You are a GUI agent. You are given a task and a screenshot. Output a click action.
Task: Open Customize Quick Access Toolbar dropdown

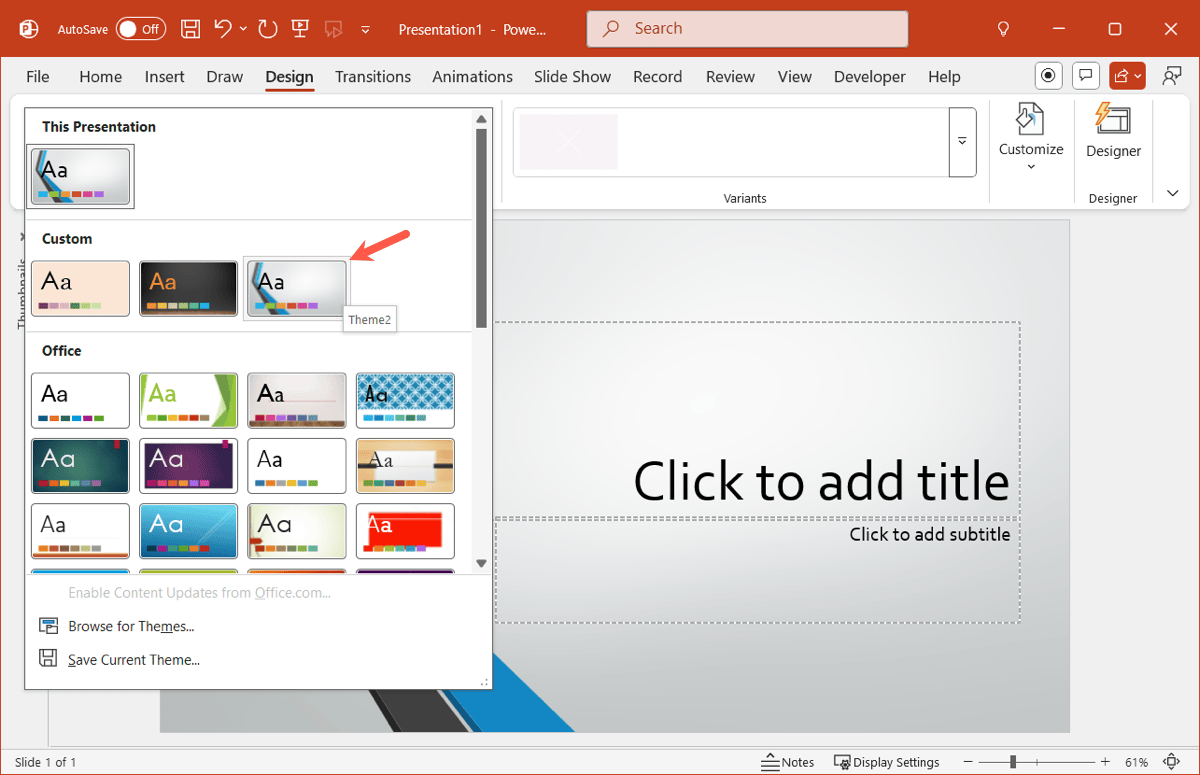coord(366,29)
